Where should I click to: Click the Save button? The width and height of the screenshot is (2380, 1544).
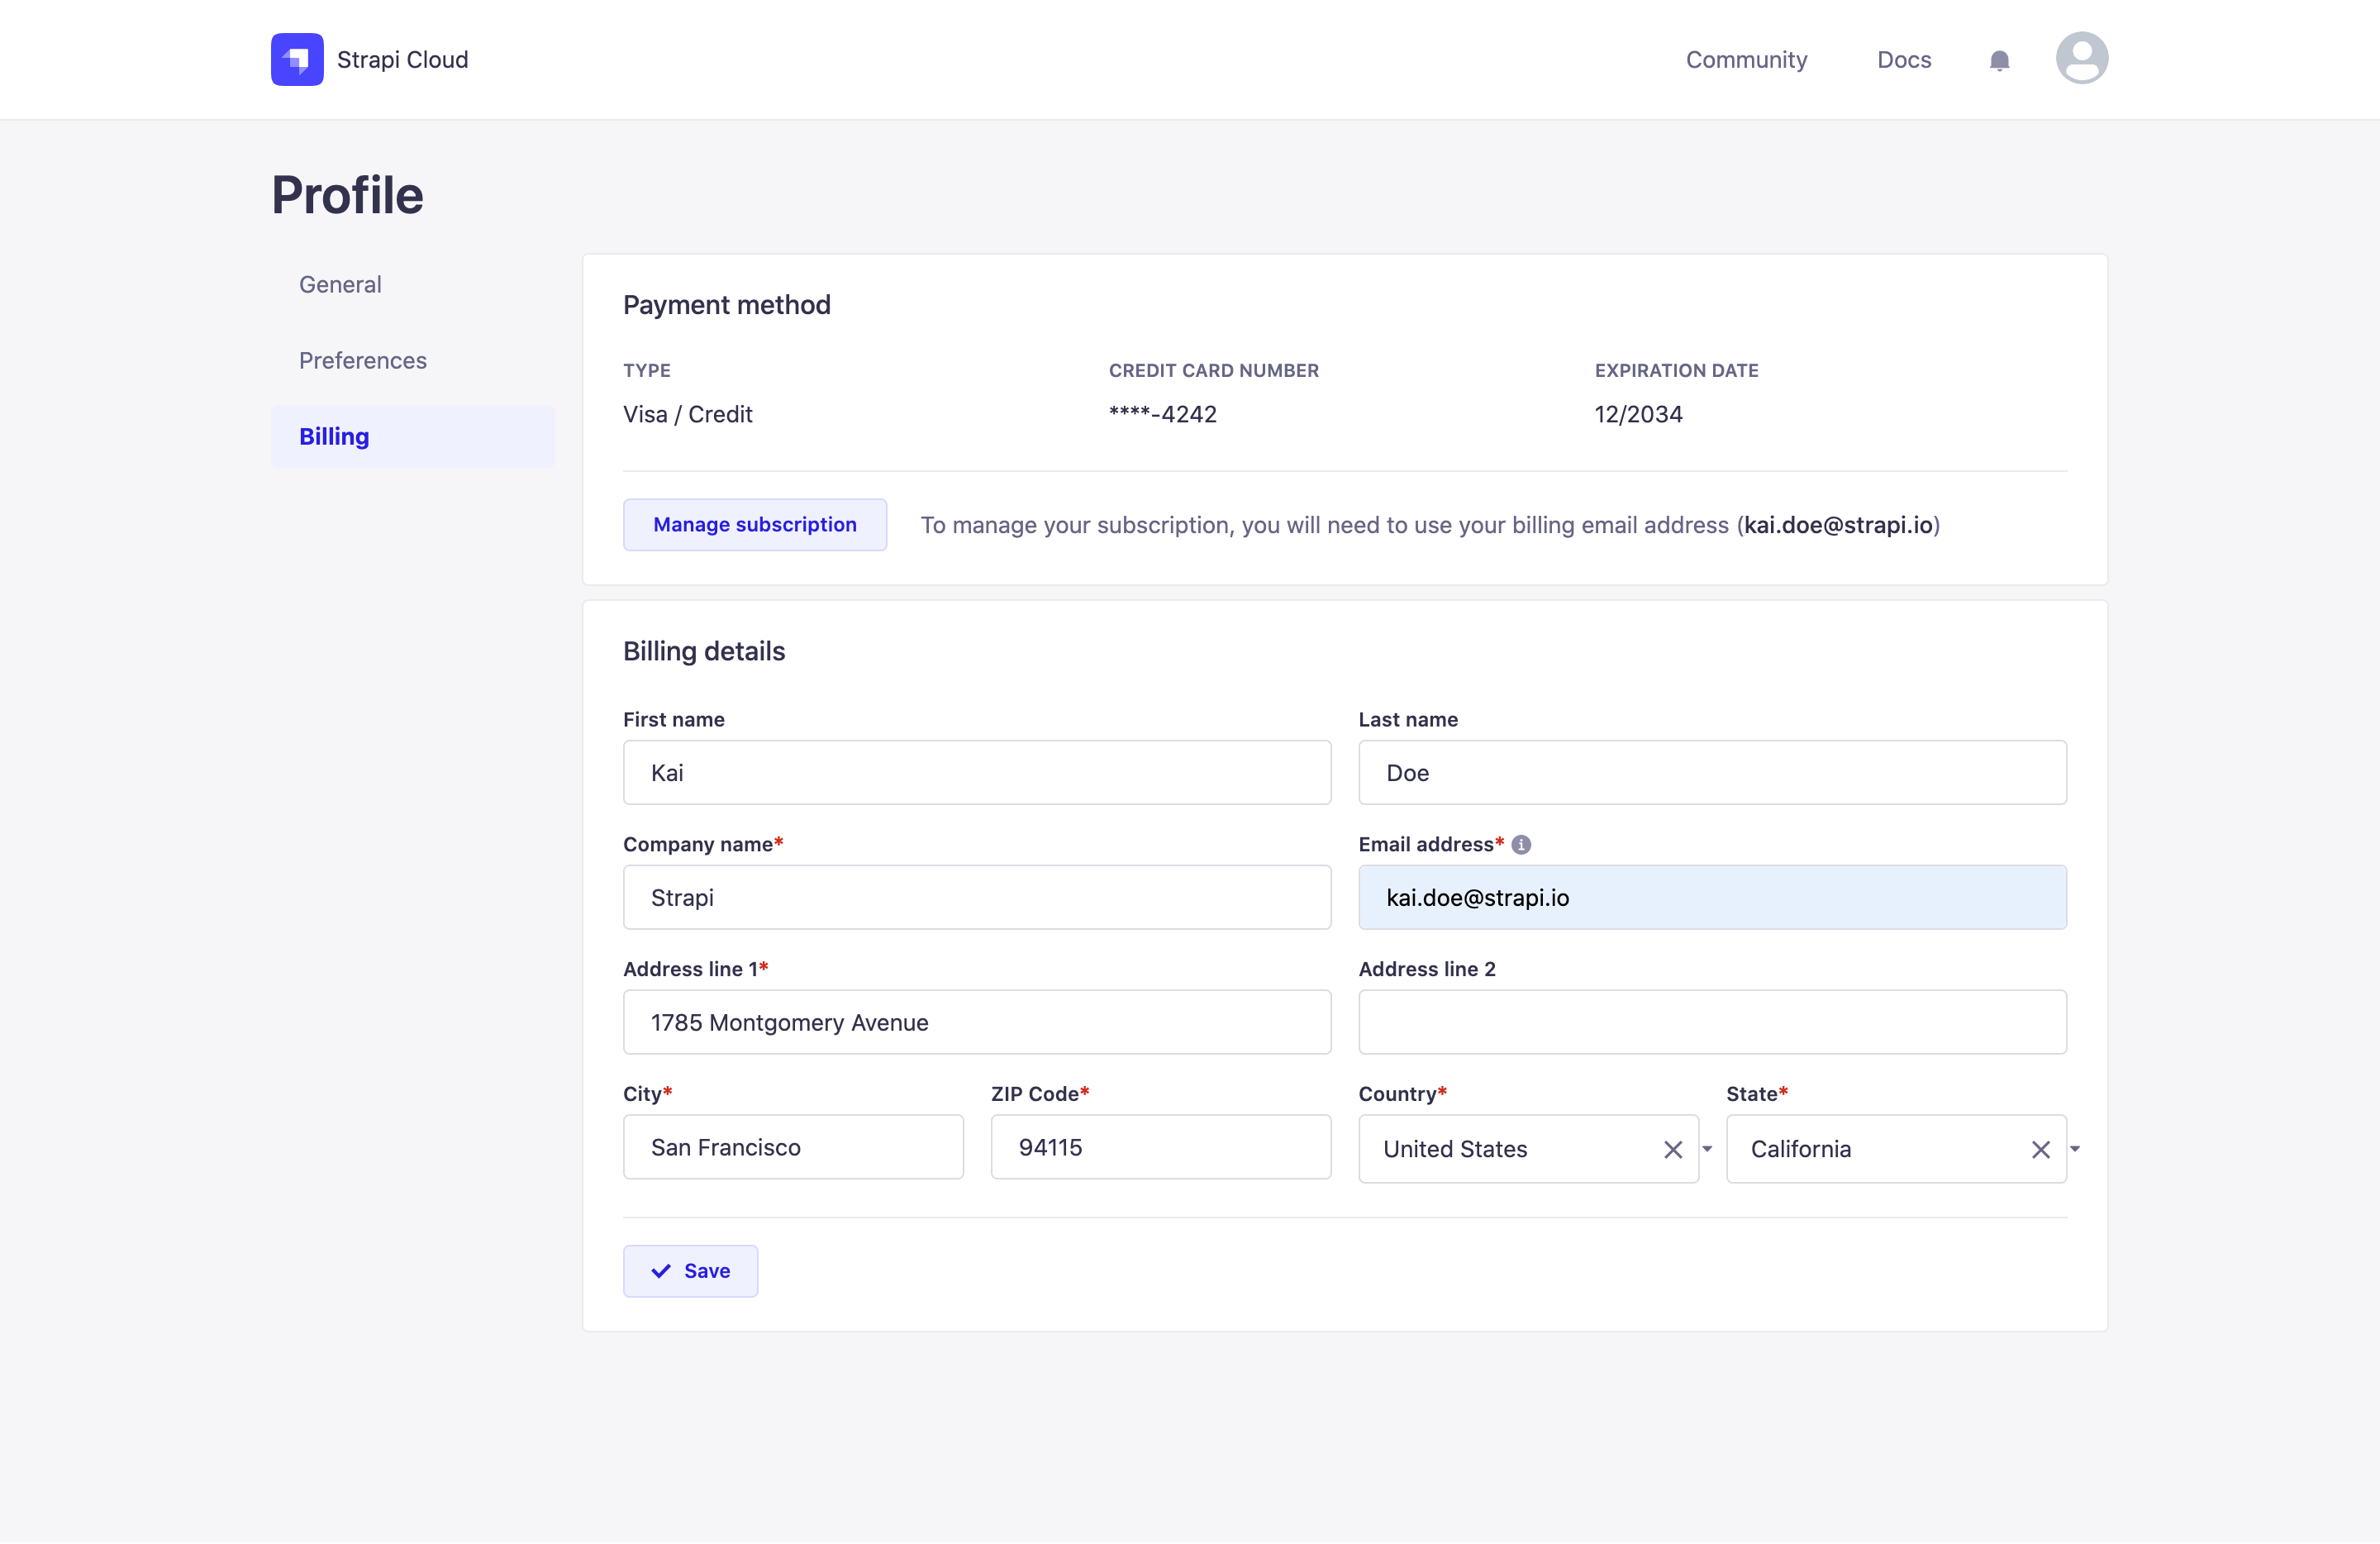click(688, 1270)
